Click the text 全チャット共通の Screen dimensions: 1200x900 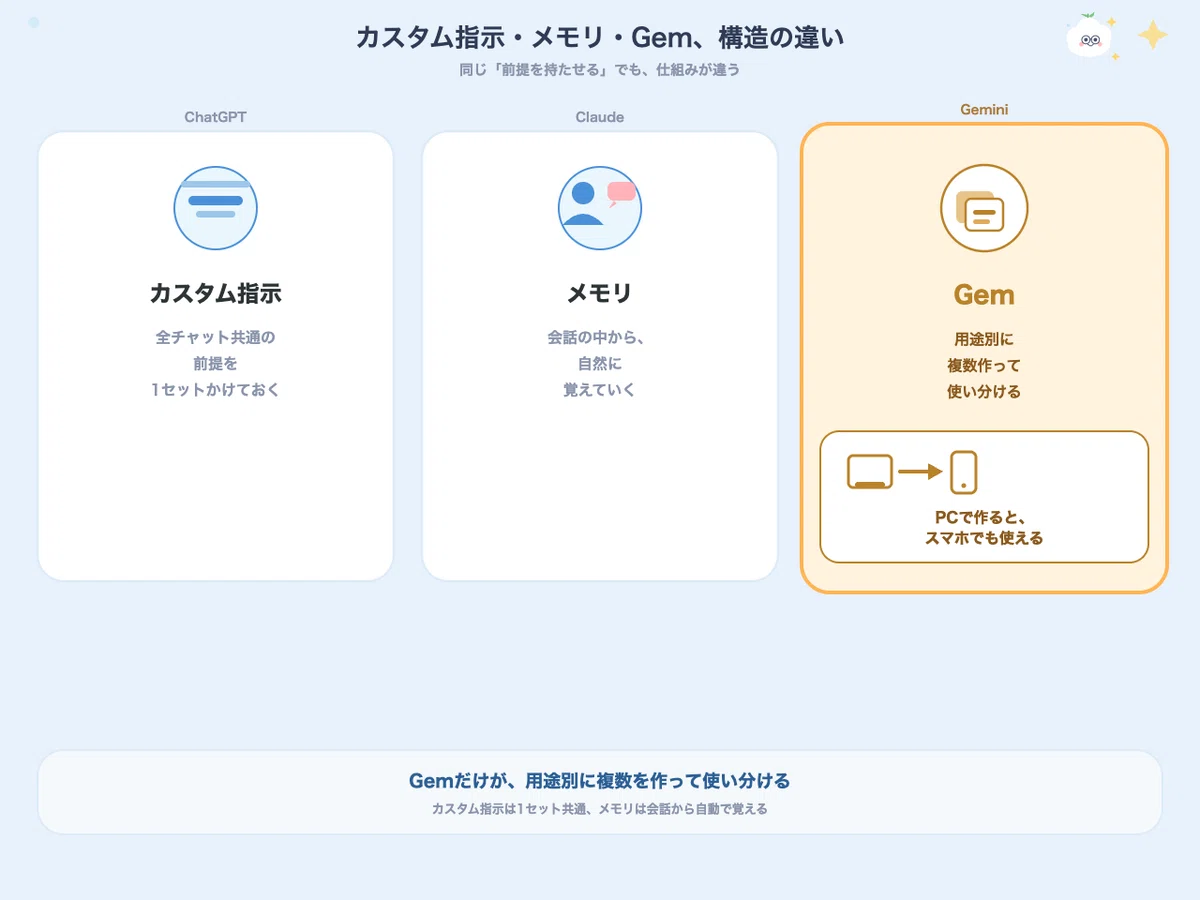click(x=215, y=338)
